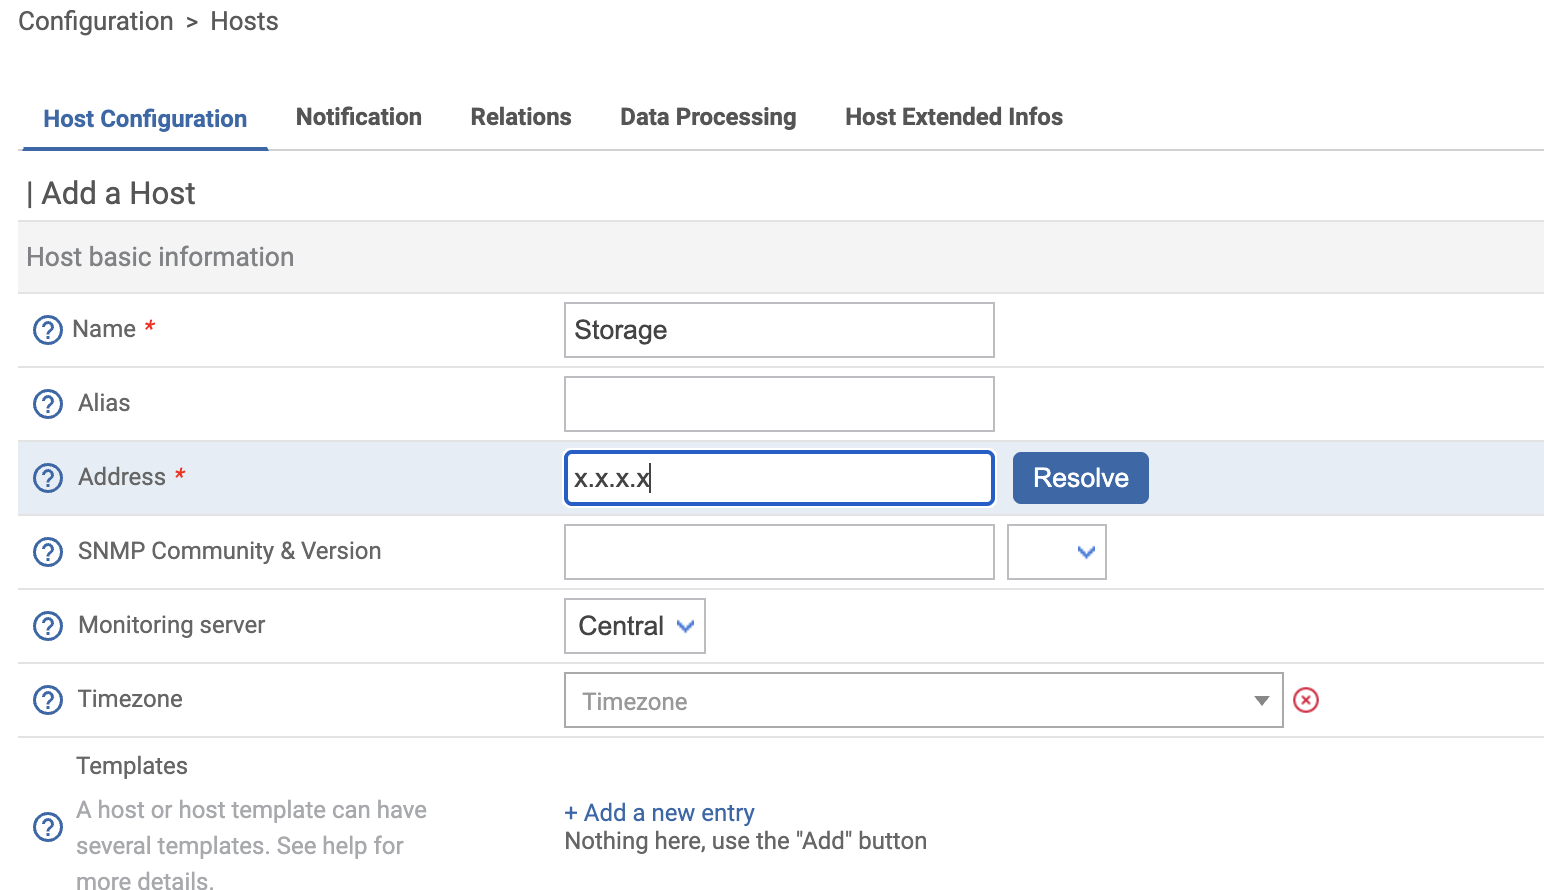Viewport: 1544px width, 890px height.
Task: Click the Add a new entry link
Action: 659,813
